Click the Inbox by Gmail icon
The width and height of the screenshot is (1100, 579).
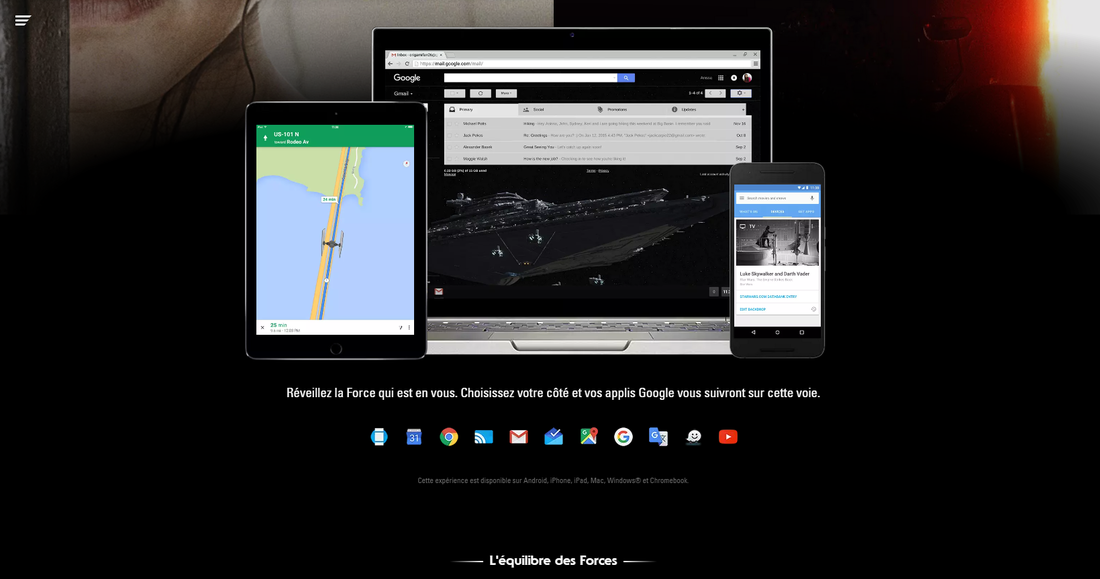click(554, 437)
